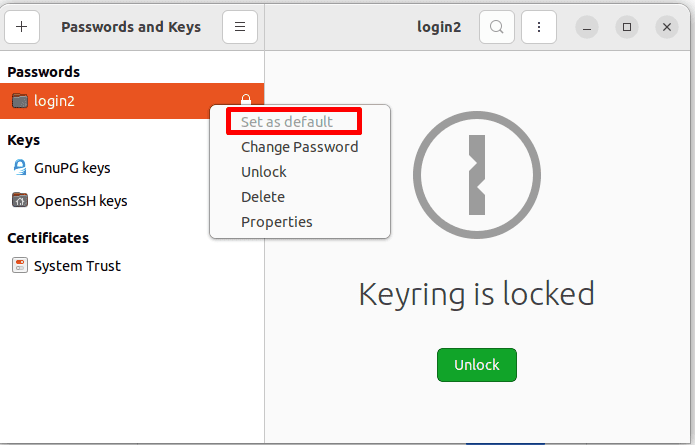Click the System Trust certificate icon

pyautogui.click(x=19, y=266)
